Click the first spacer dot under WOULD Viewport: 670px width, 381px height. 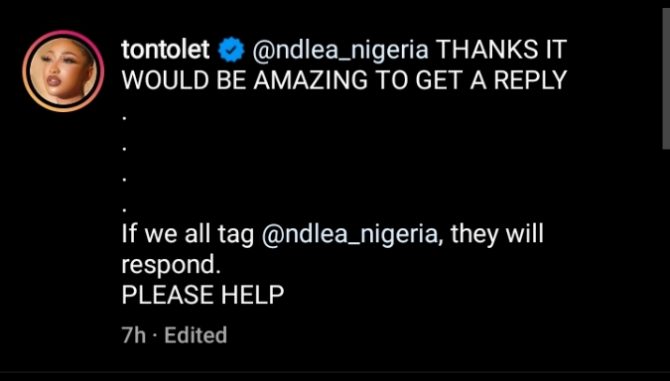point(124,118)
